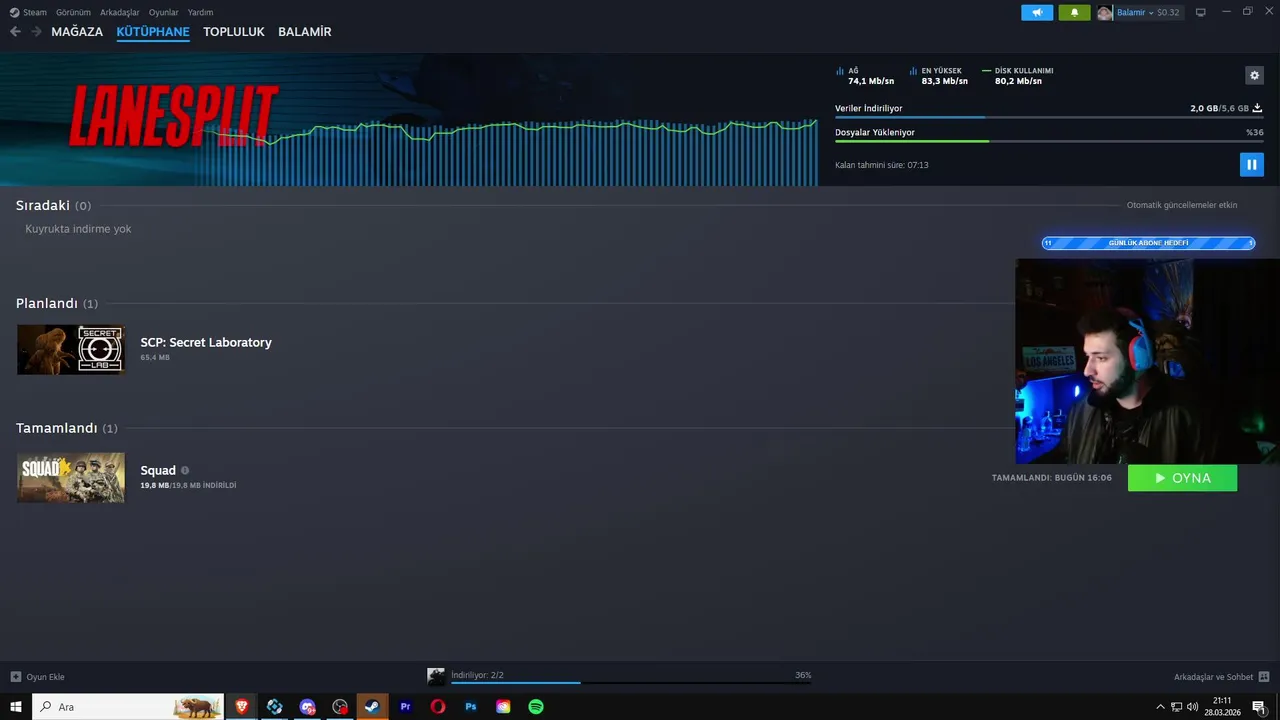This screenshot has height=720, width=1280.
Task: Click the friends chat icon at bottom right
Action: coord(1264,677)
